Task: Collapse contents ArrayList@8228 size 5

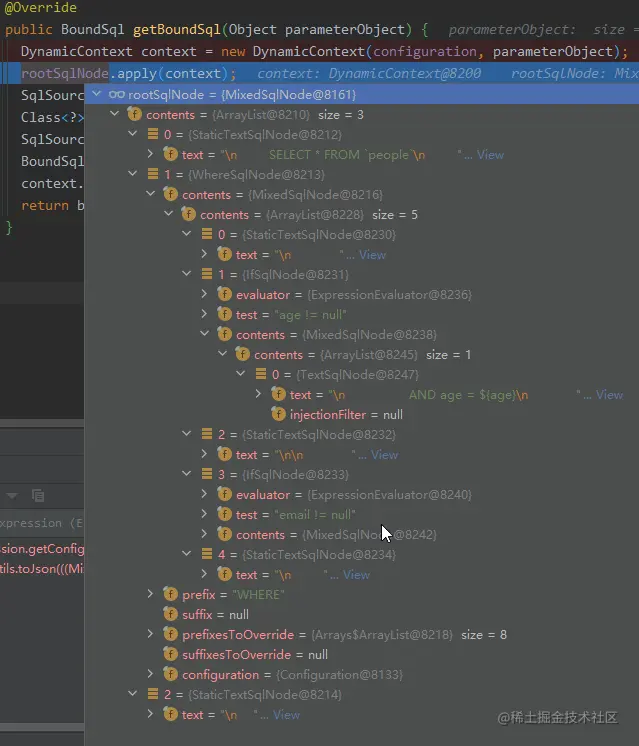Action: pyautogui.click(x=169, y=214)
